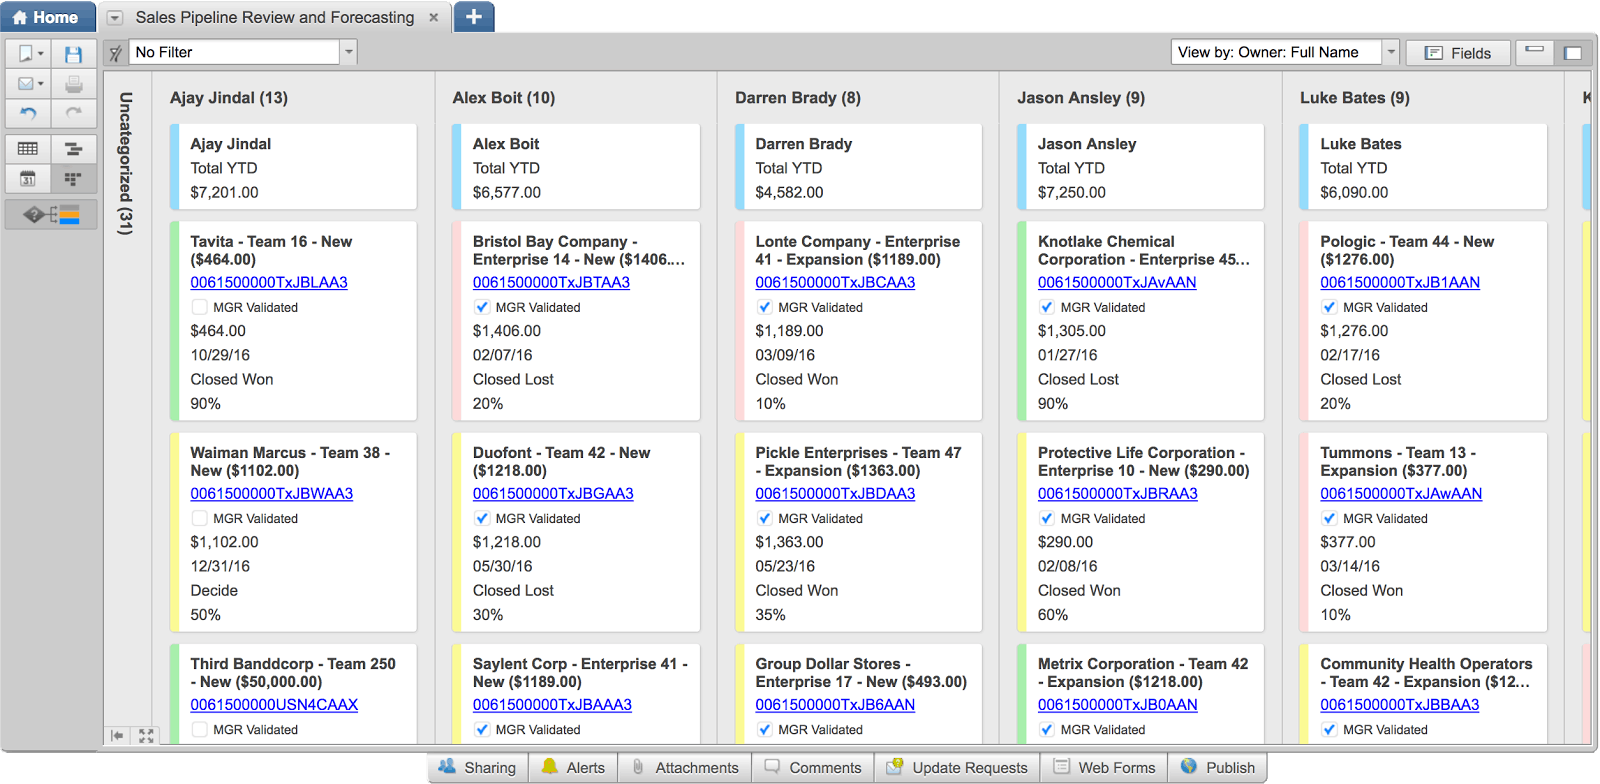
Task: Select the Protective Life Corporation card title
Action: (x=1143, y=461)
